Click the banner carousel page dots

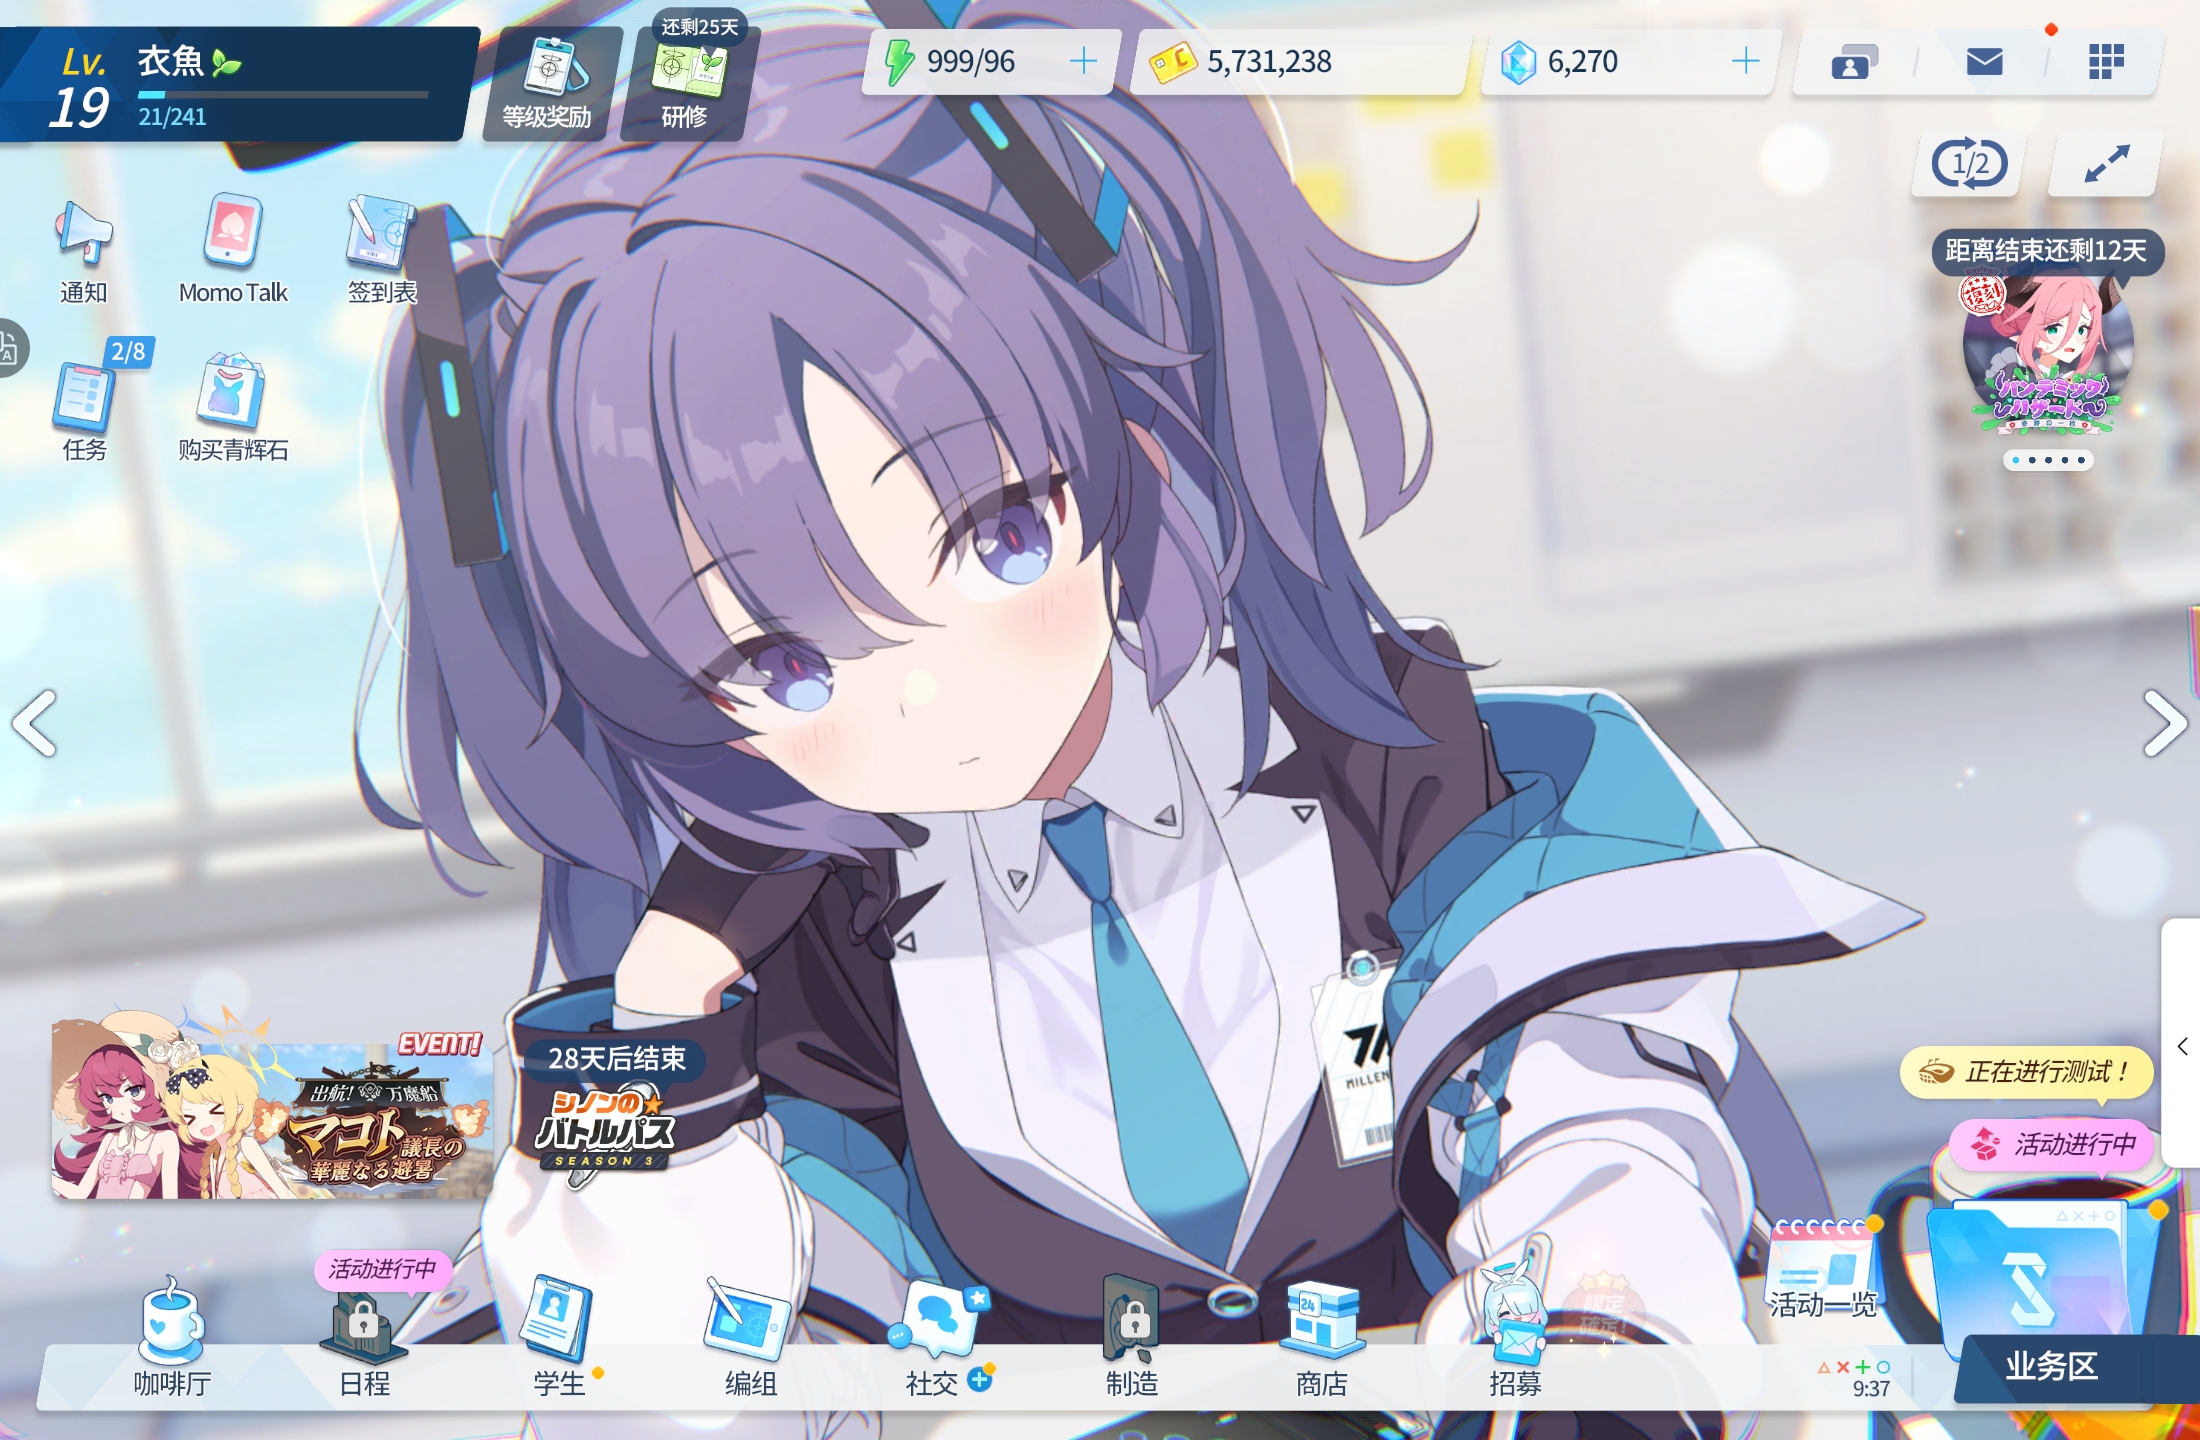[2048, 460]
